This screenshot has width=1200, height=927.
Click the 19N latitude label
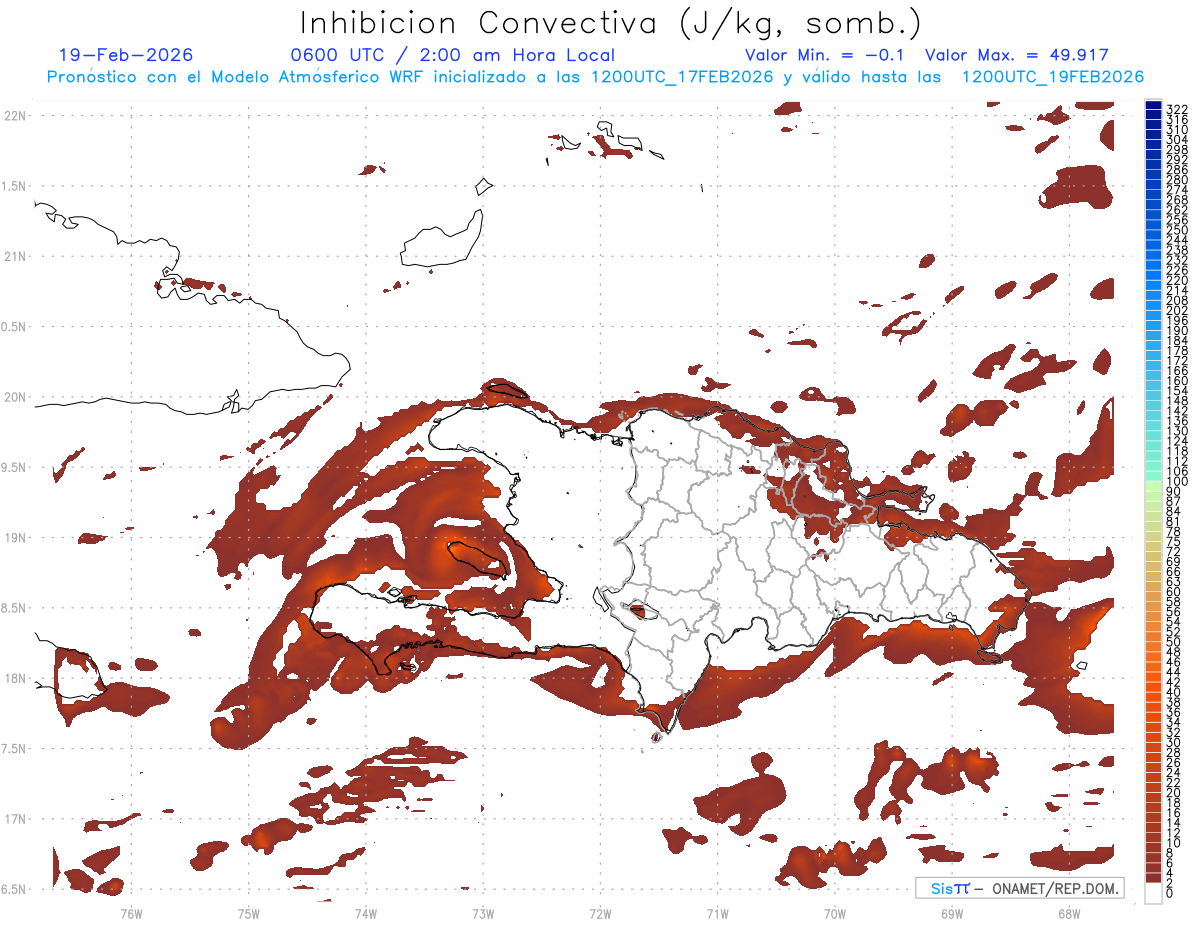coord(14,538)
